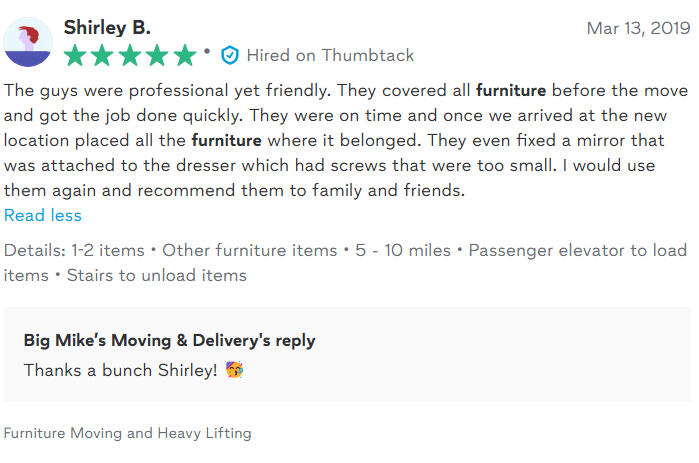Collapse the review with Read less
The width and height of the screenshot is (699, 463).
click(x=43, y=215)
